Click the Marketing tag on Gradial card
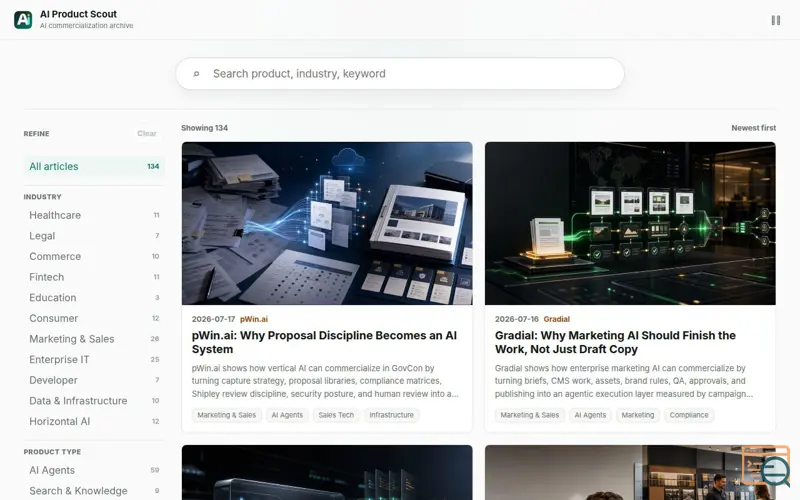800x500 pixels. point(638,415)
